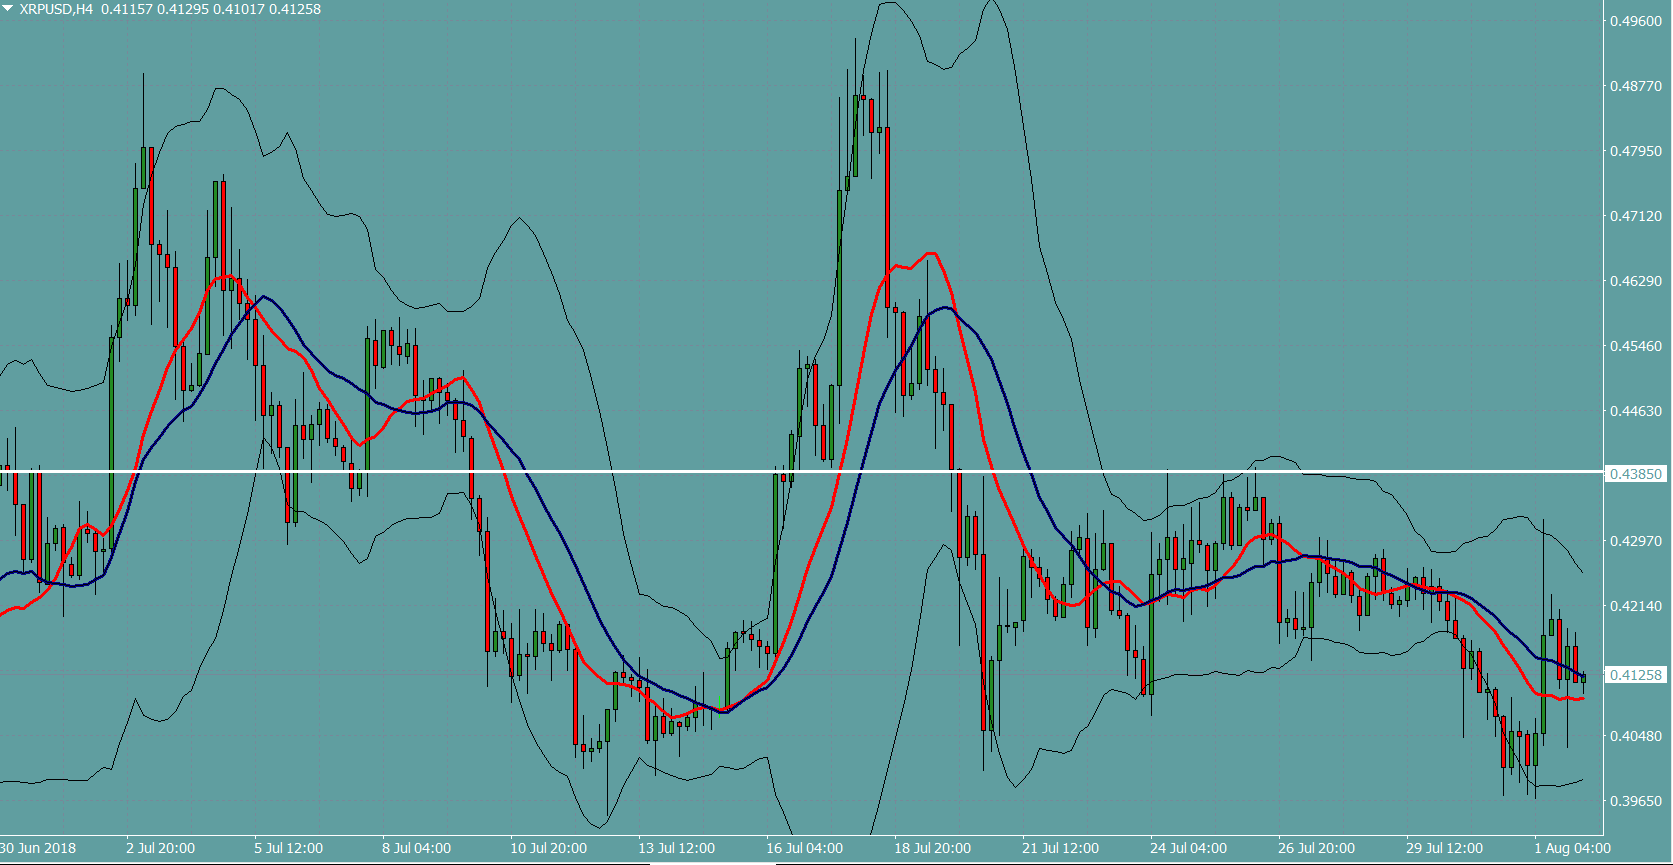The image size is (1673, 865).
Task: Click the 0.44630 price axis label
Action: coord(1636,411)
